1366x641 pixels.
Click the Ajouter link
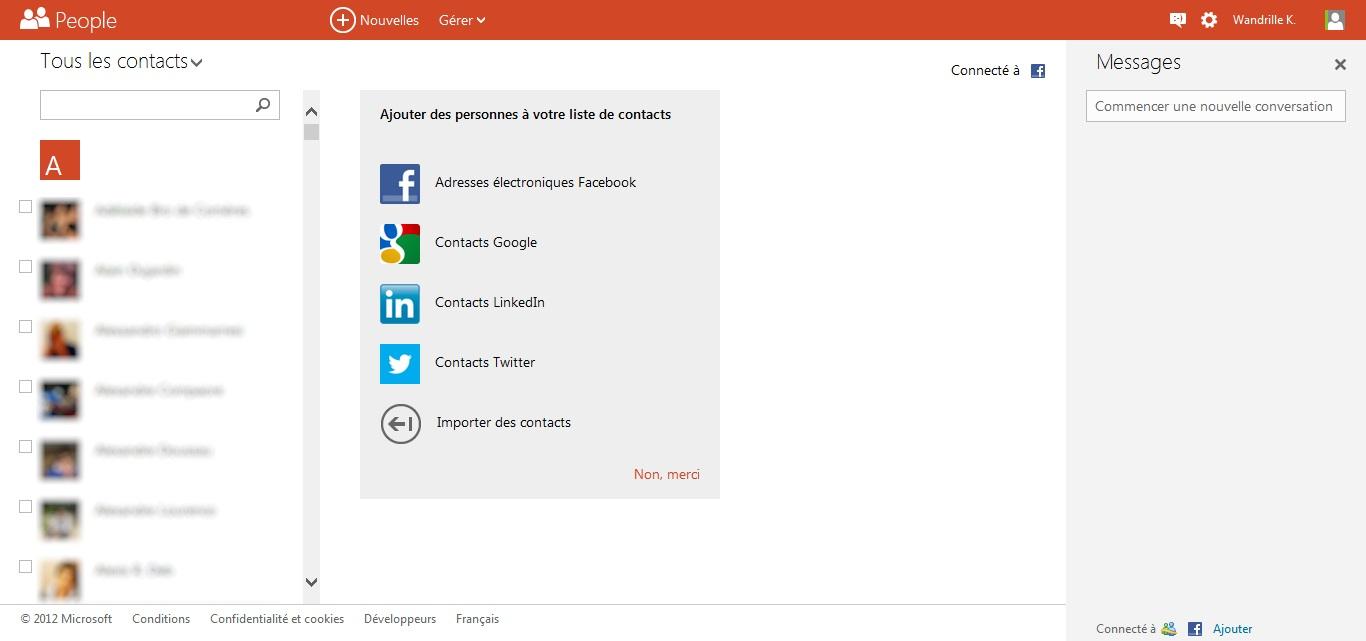pos(1233,629)
